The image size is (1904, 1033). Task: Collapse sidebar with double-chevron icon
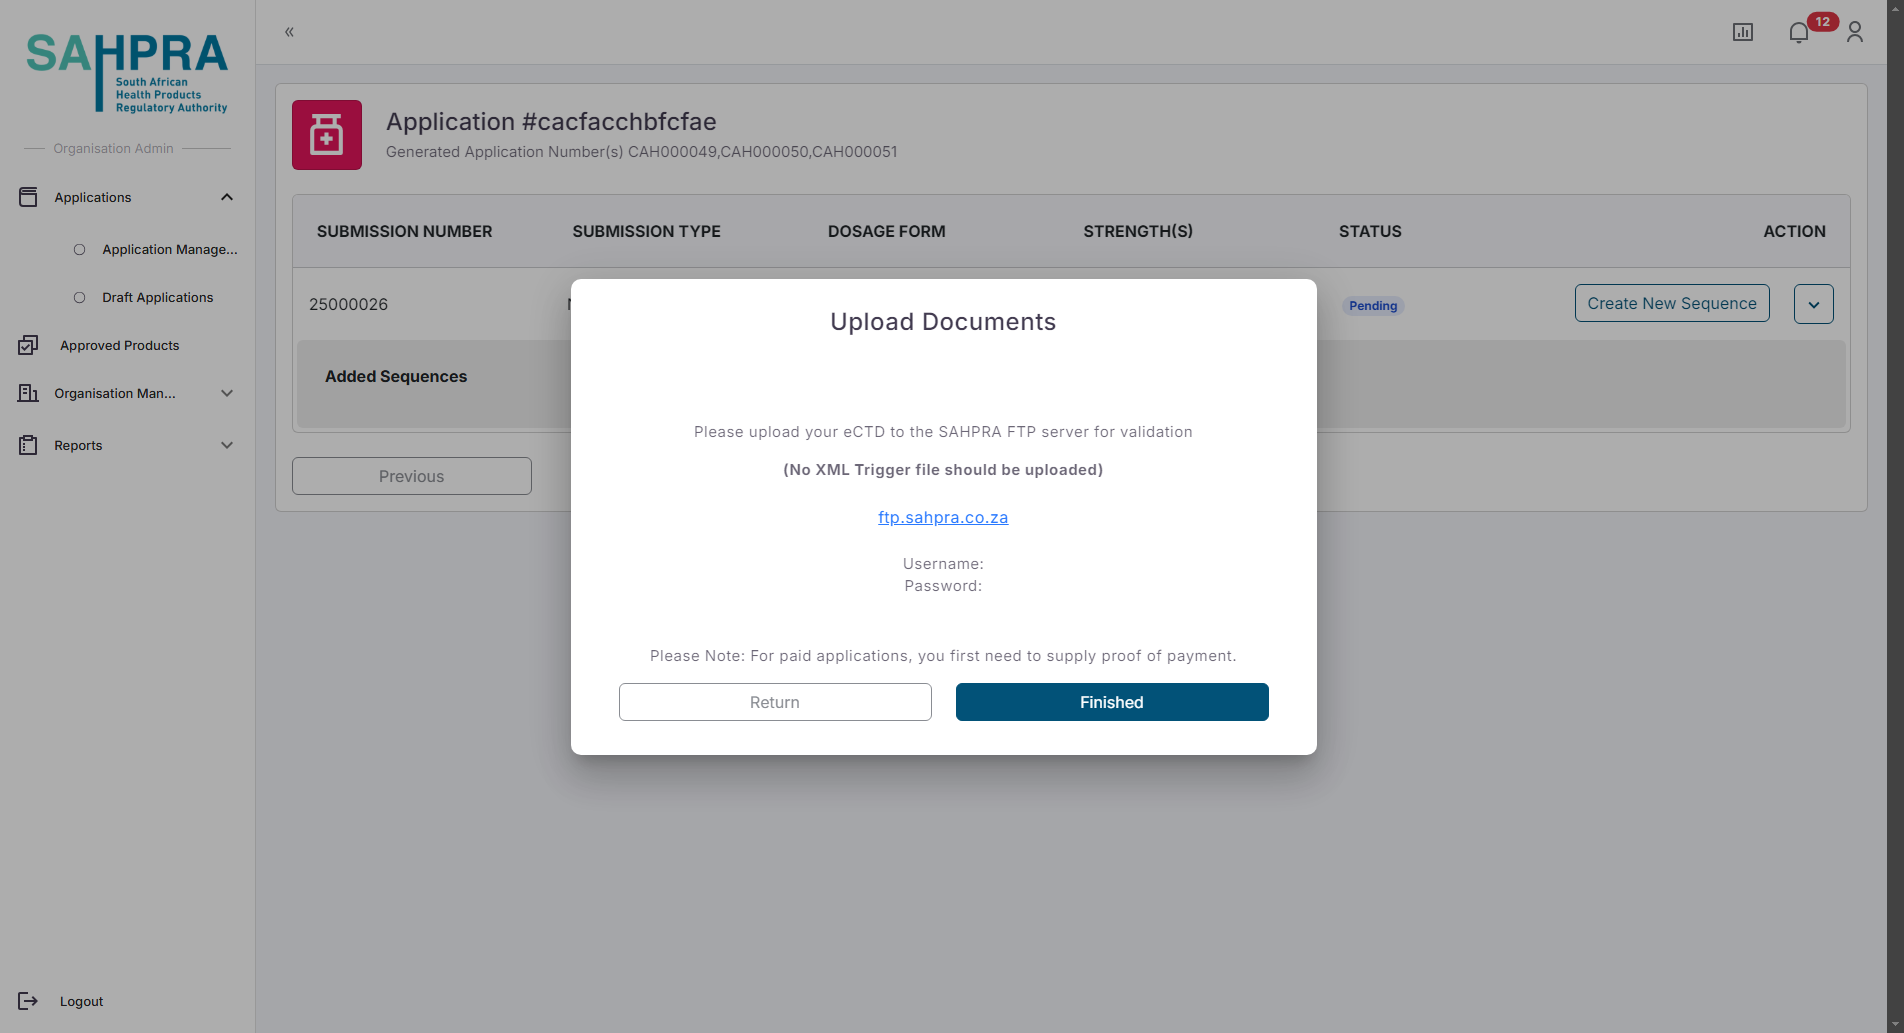coord(289,32)
